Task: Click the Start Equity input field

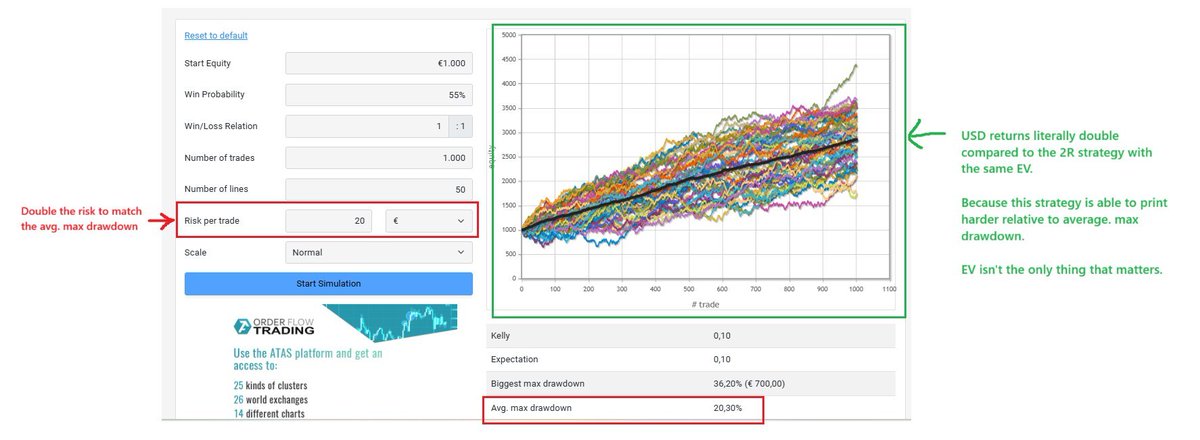Action: pyautogui.click(x=379, y=63)
